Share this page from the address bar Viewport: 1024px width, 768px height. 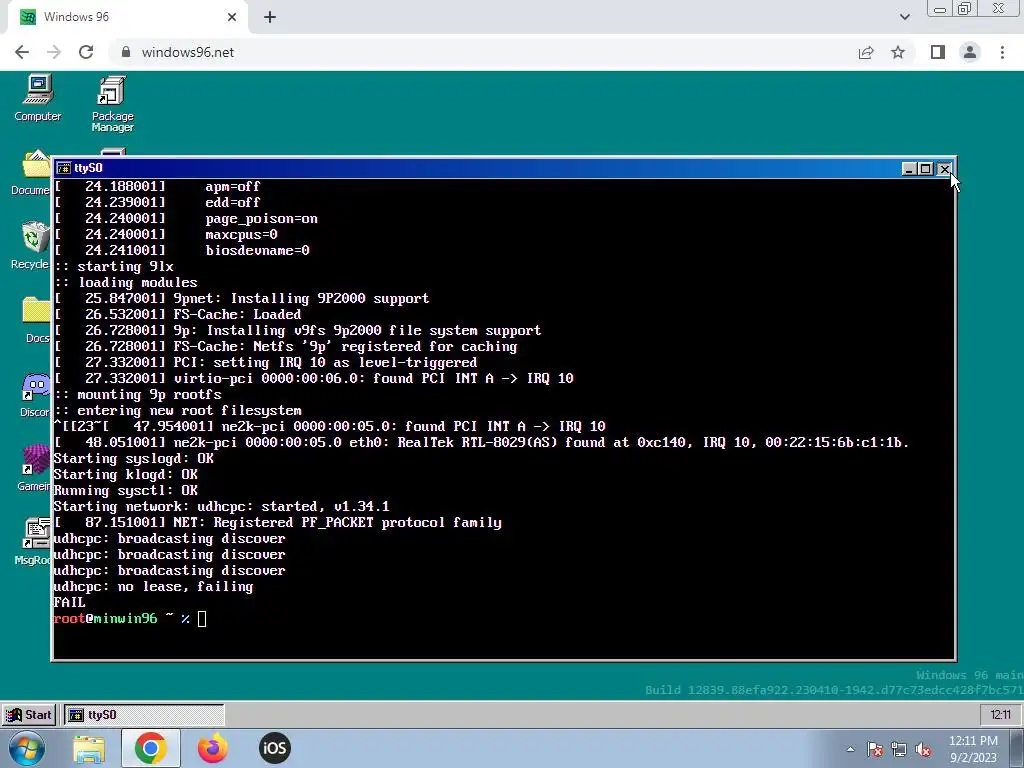(866, 52)
